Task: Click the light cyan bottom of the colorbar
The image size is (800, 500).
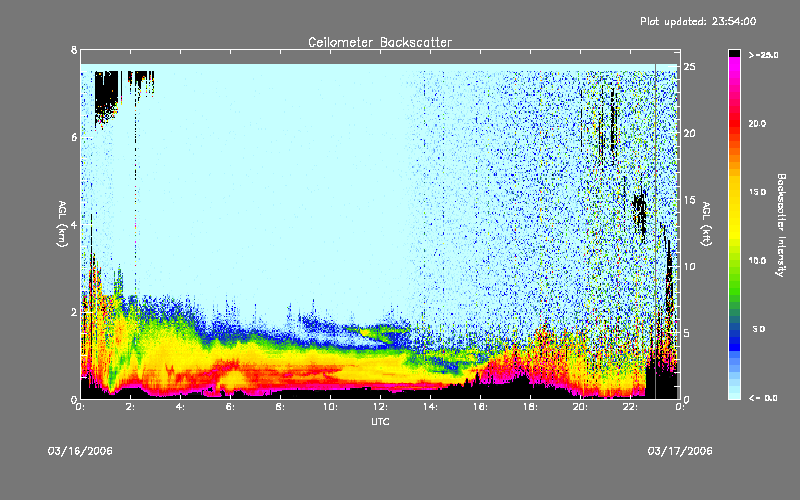Action: (x=734, y=394)
